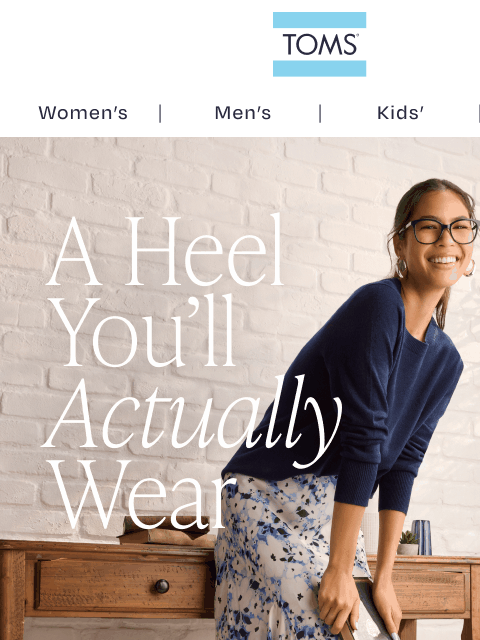The image size is (480, 640).
Task: Go to the Kids' section
Action: (x=400, y=113)
